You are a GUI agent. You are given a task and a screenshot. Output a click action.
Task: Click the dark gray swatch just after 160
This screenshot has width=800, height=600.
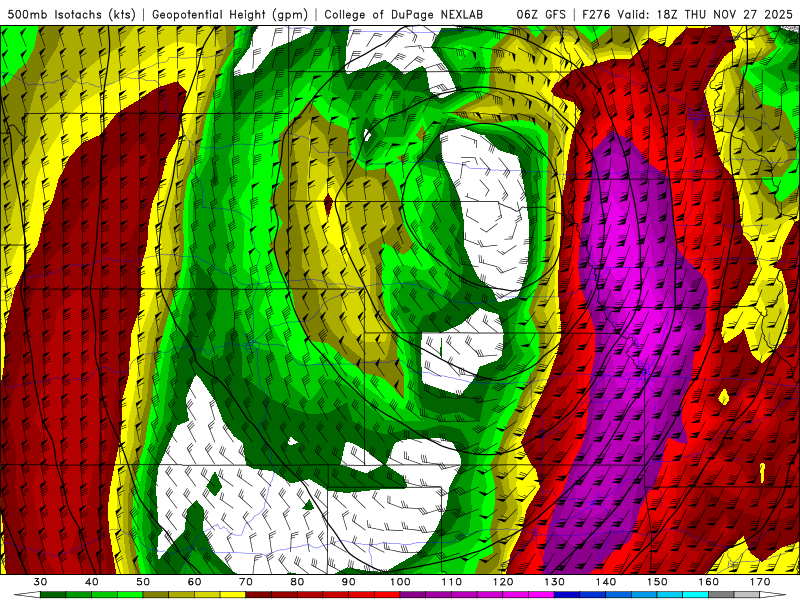(x=721, y=595)
